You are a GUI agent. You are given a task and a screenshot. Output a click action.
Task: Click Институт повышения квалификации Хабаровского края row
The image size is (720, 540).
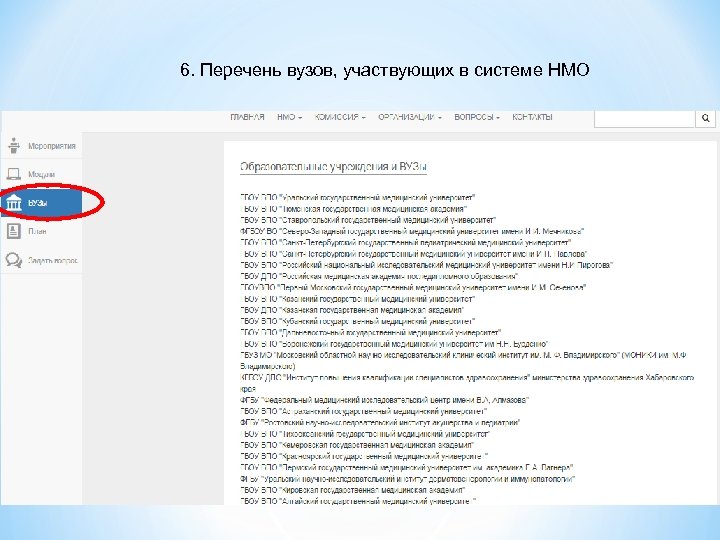(467, 383)
